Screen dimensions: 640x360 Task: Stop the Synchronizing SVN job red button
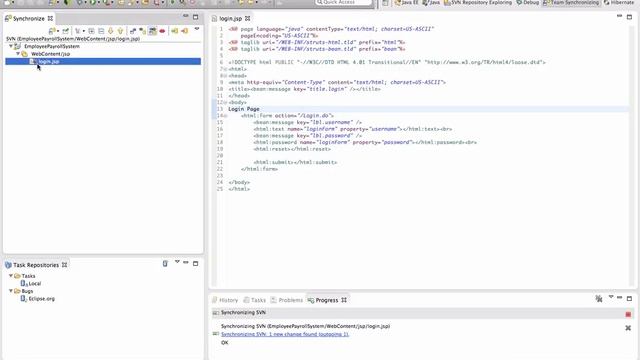628,314
